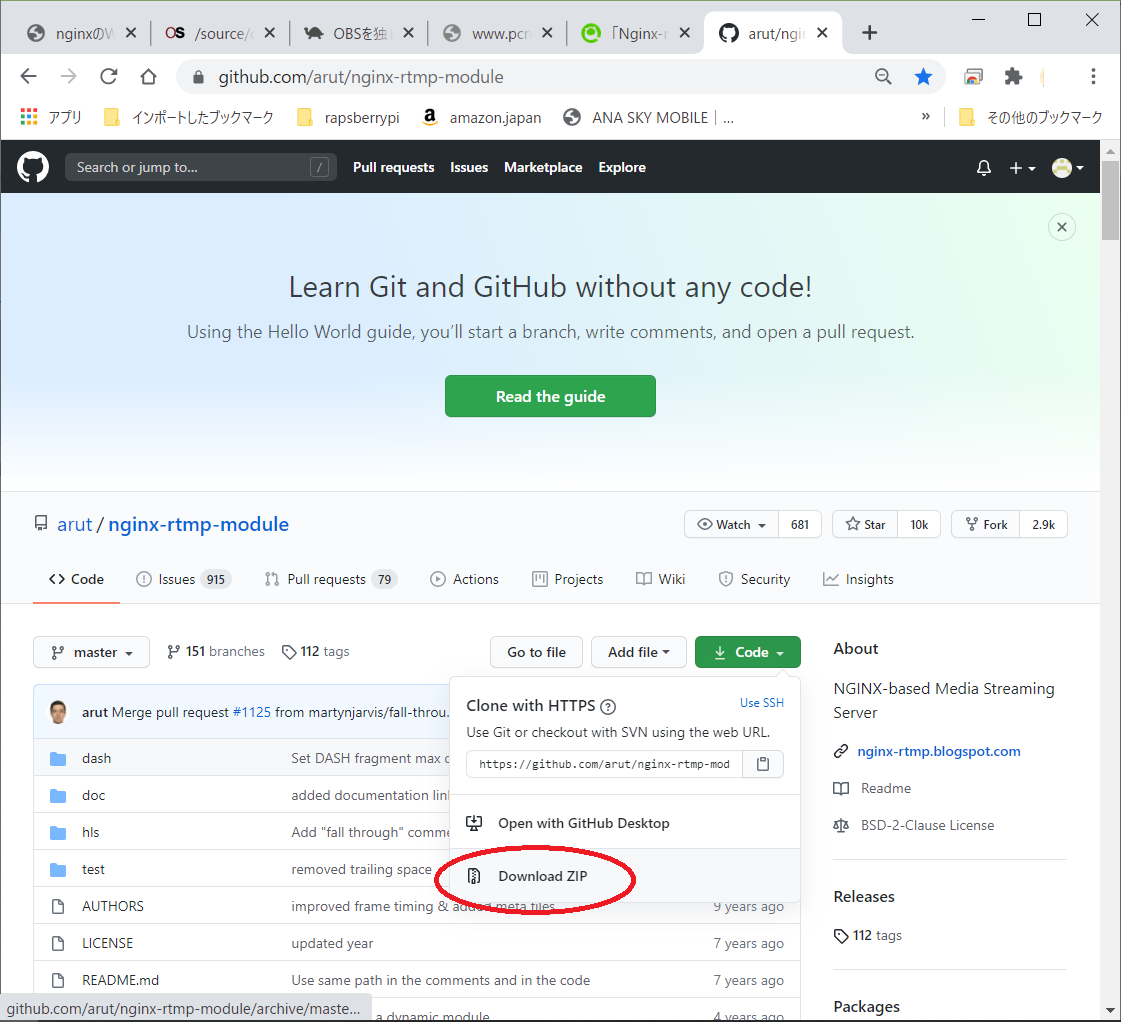Image resolution: width=1121 pixels, height=1022 pixels.
Task: Expand the master branch dropdown
Action: (92, 652)
